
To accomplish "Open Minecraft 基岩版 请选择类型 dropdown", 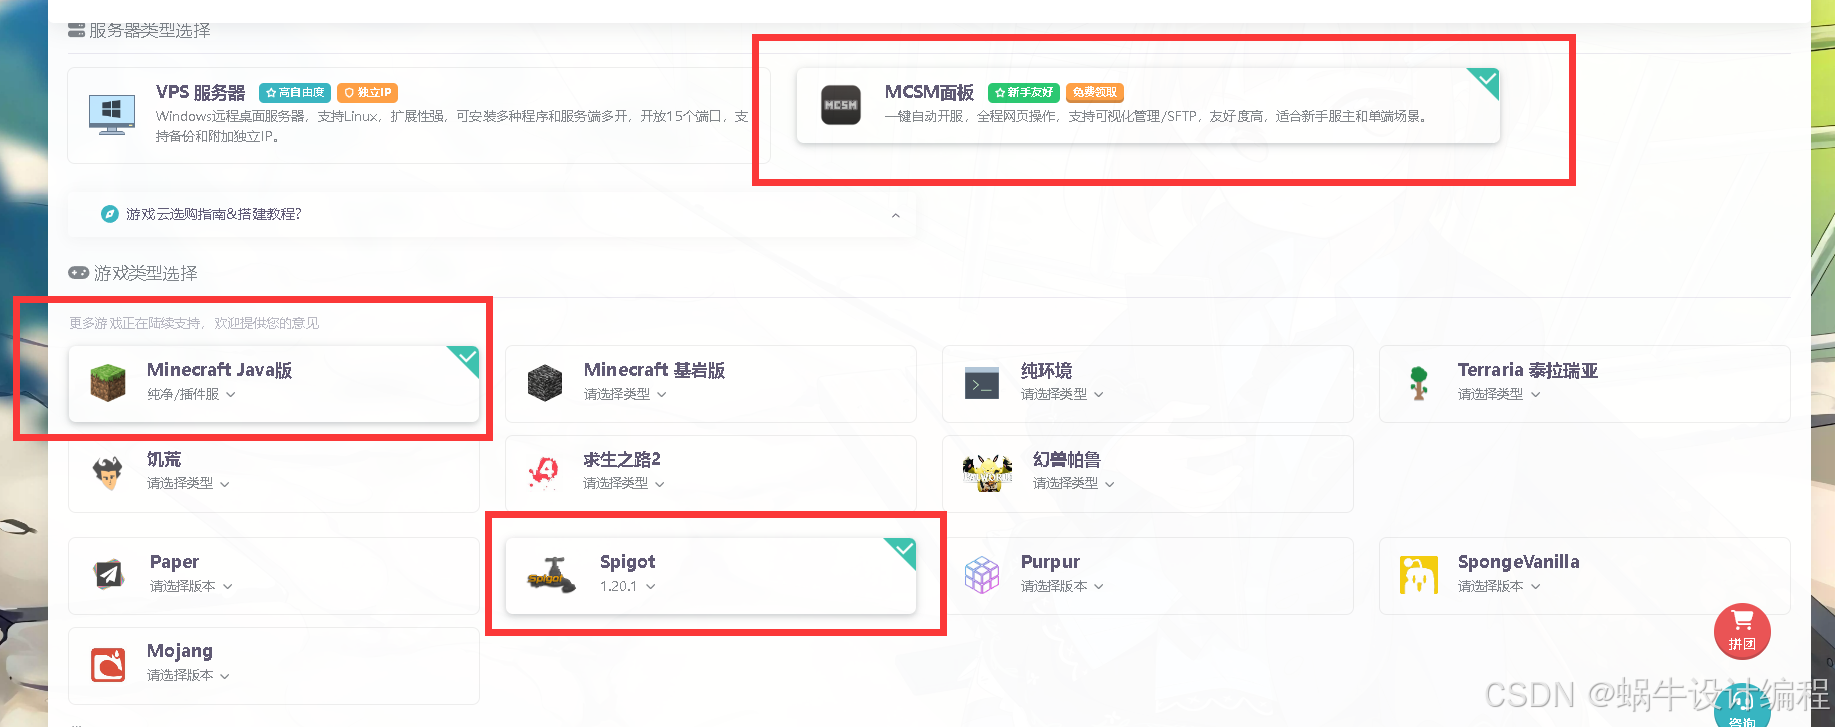I will coord(625,394).
